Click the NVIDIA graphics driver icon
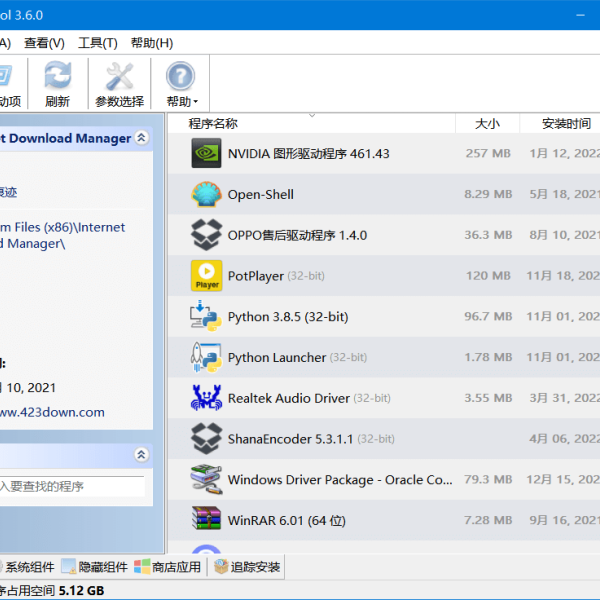Screen dimensions: 600x600 (206, 153)
